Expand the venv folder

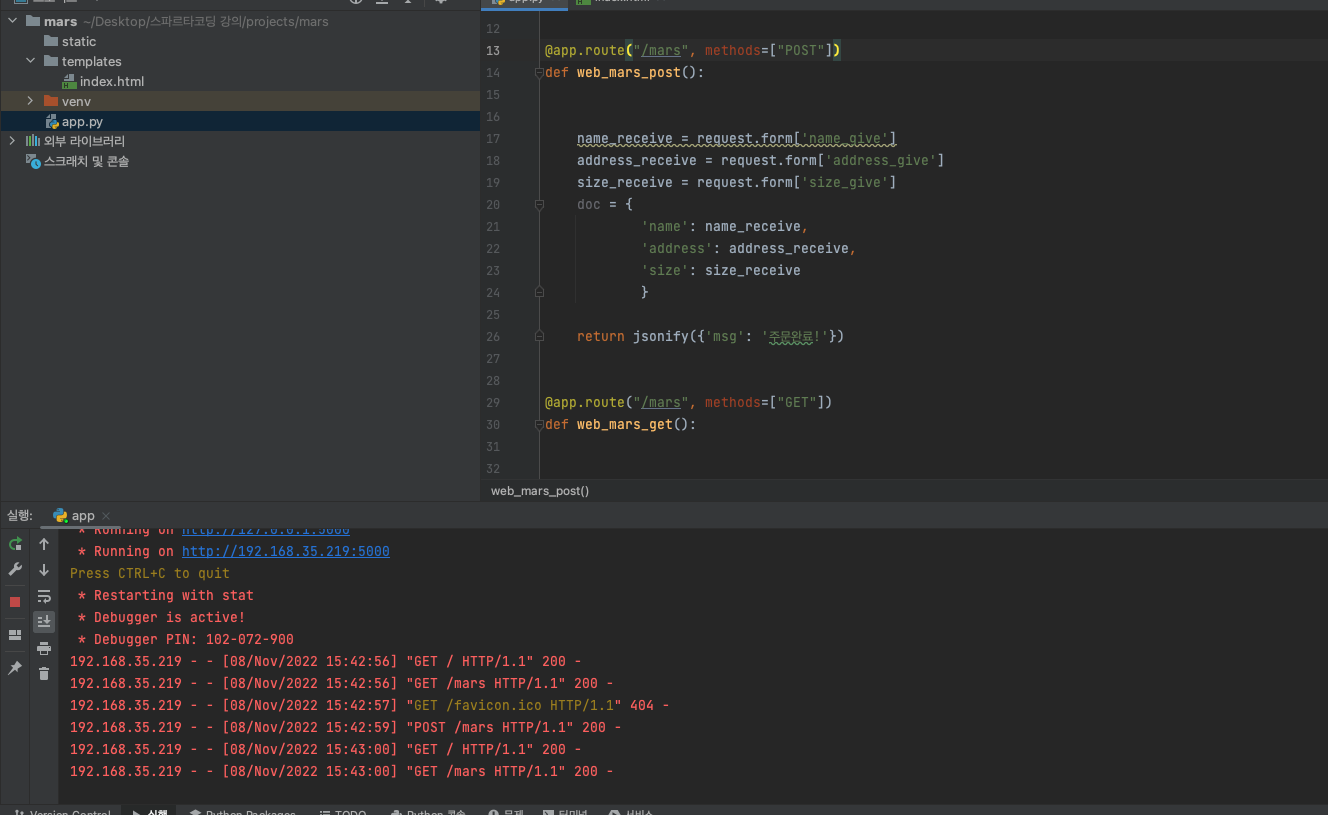30,101
